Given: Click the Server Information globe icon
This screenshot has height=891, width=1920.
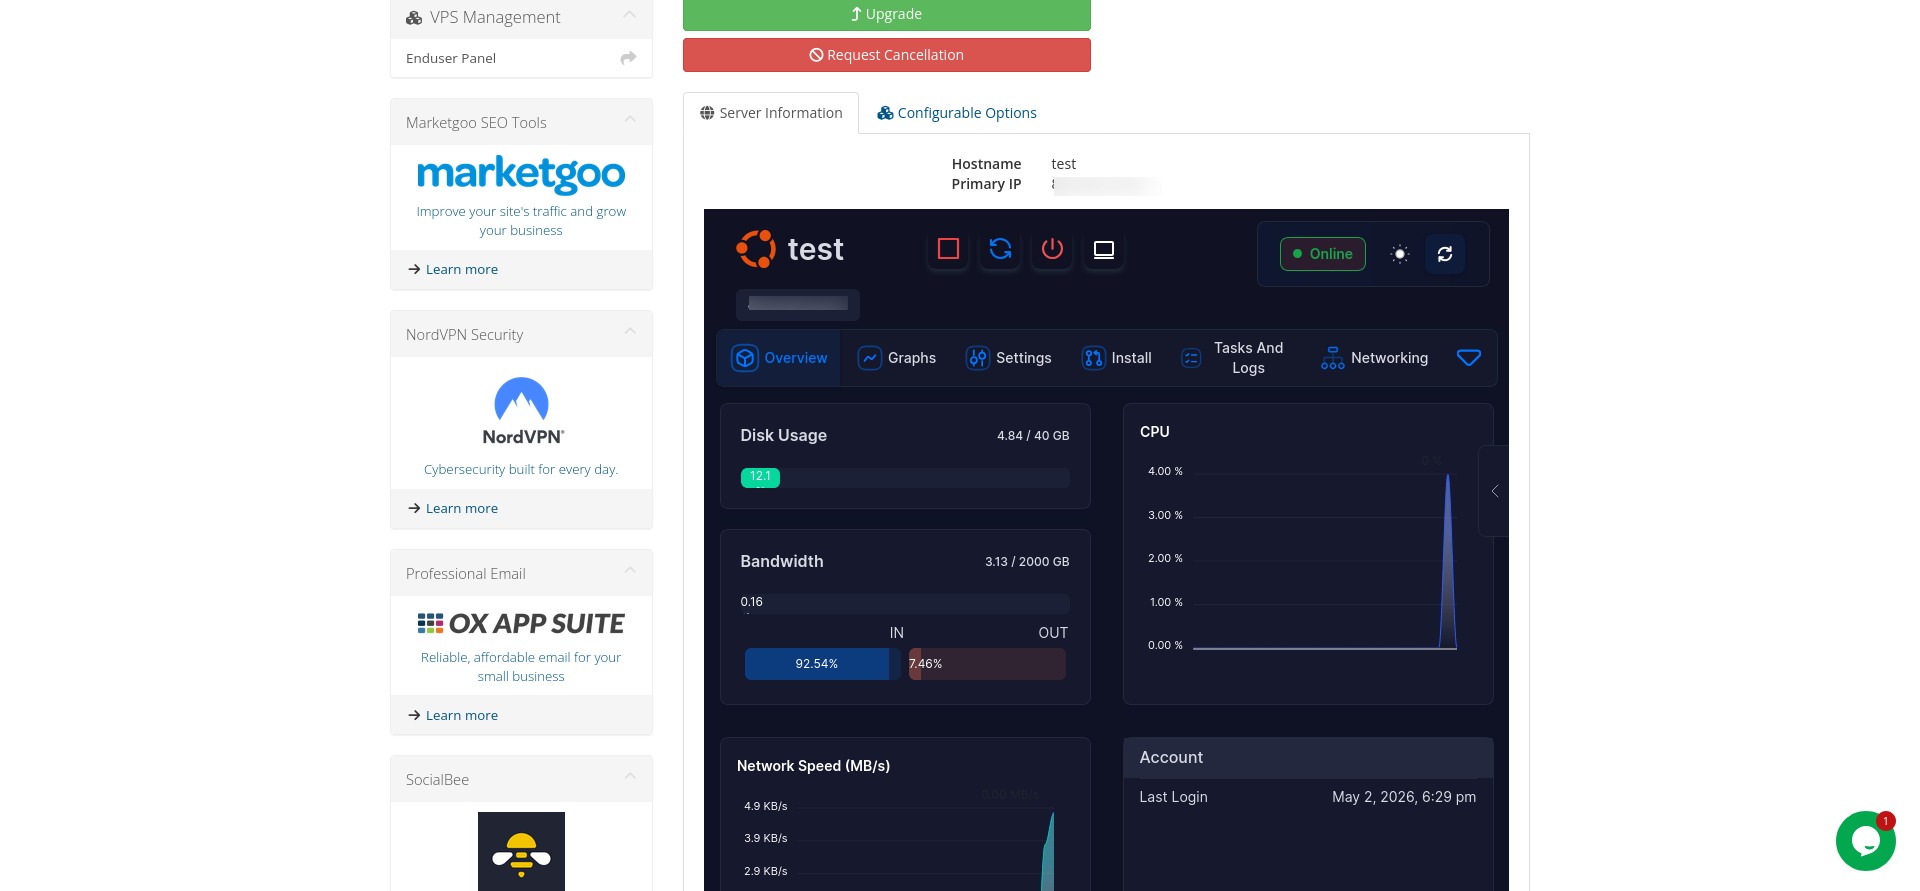Looking at the screenshot, I should [707, 113].
